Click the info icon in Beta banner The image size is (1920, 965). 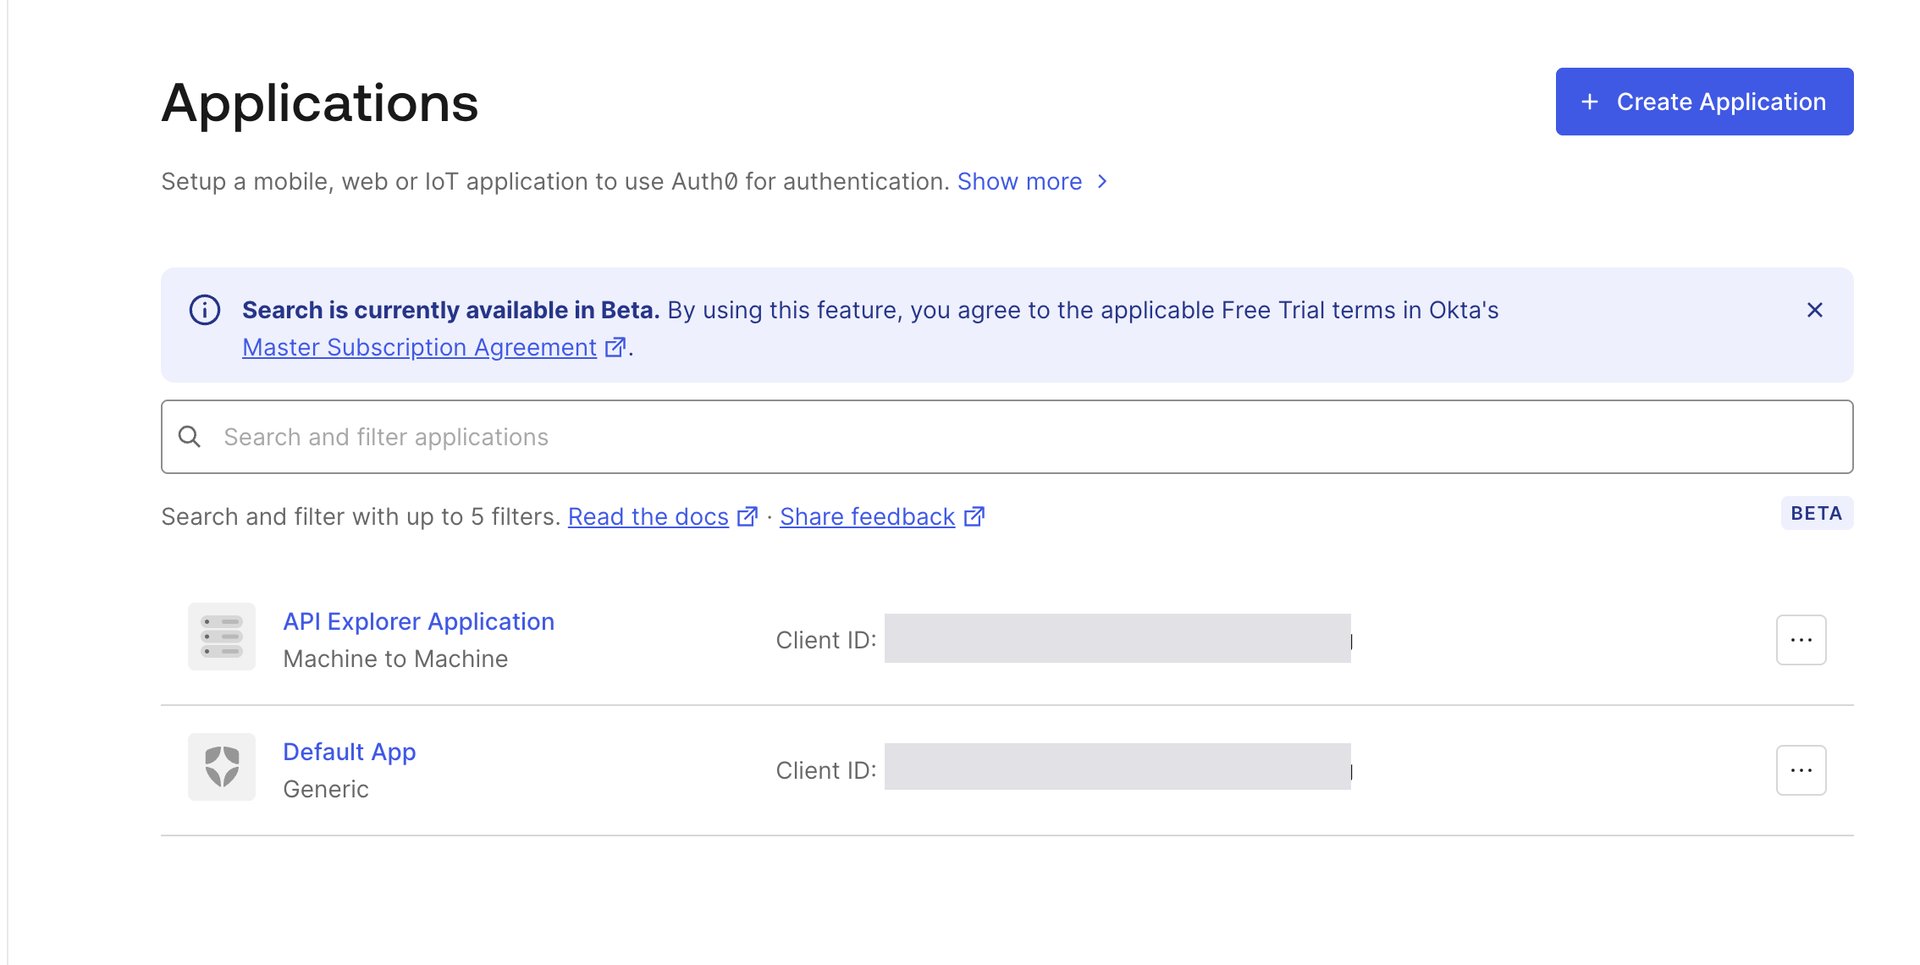205,310
